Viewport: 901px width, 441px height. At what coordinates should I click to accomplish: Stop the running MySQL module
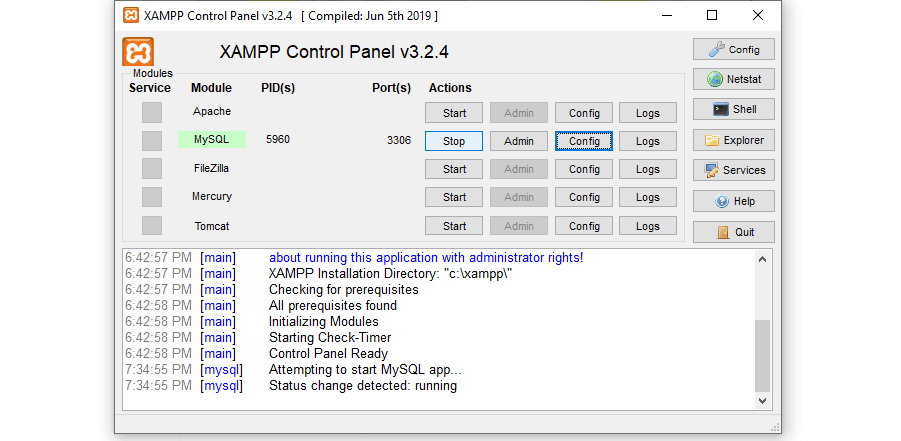454,141
